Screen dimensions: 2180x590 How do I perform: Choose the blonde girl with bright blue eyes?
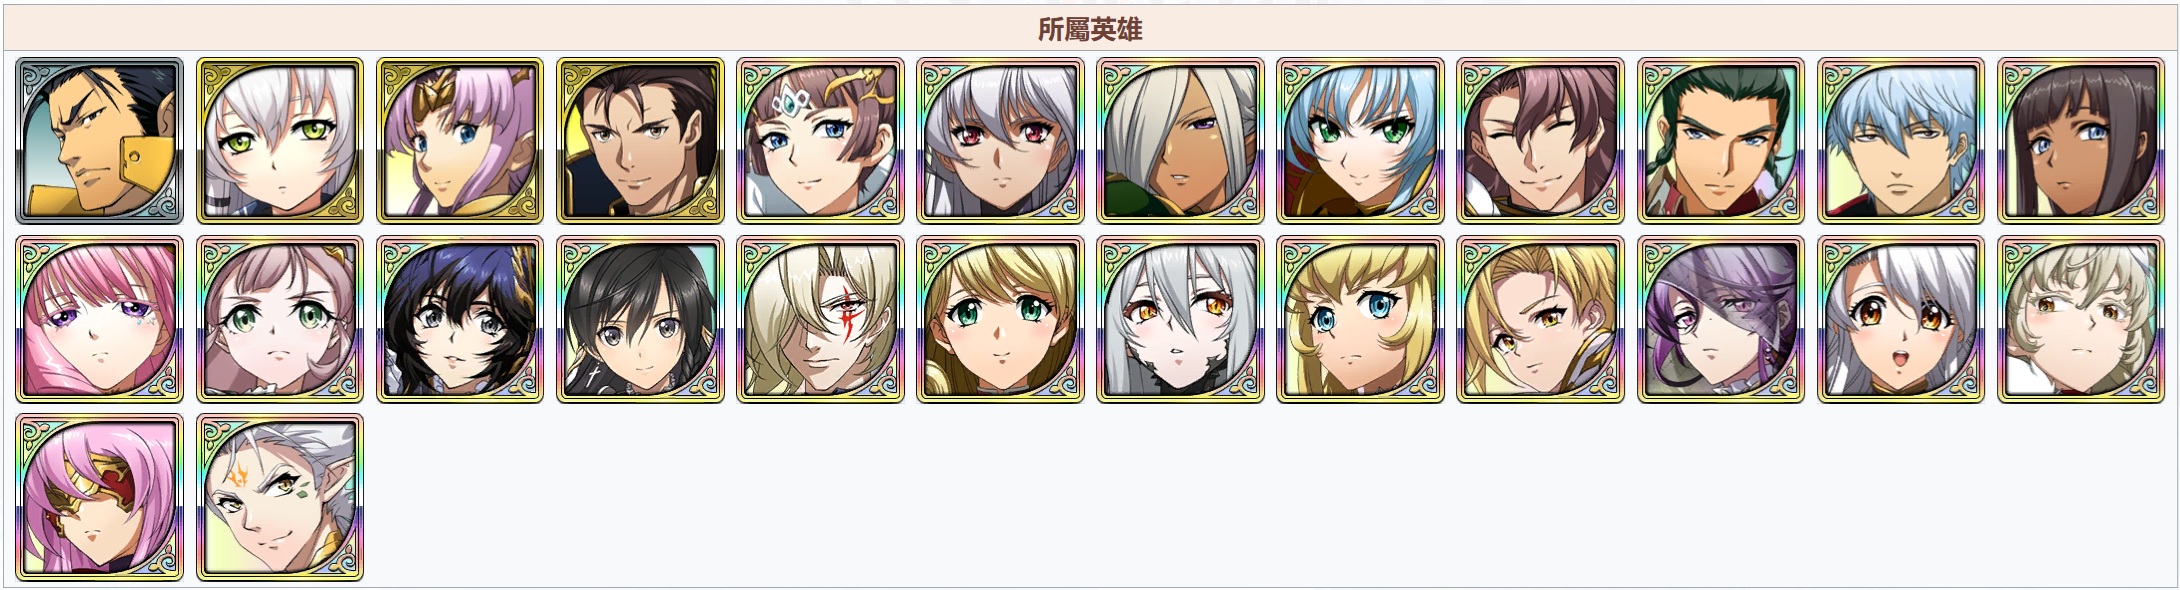point(1360,319)
